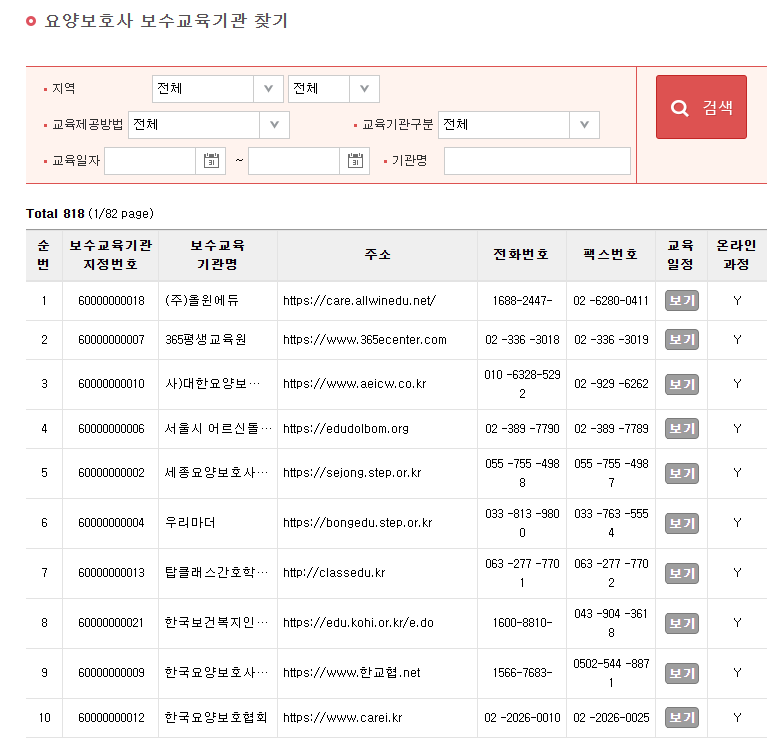Viewport: 782px width, 744px height.
Task: Click the Total 818 page count text
Action: pyautogui.click(x=90, y=213)
